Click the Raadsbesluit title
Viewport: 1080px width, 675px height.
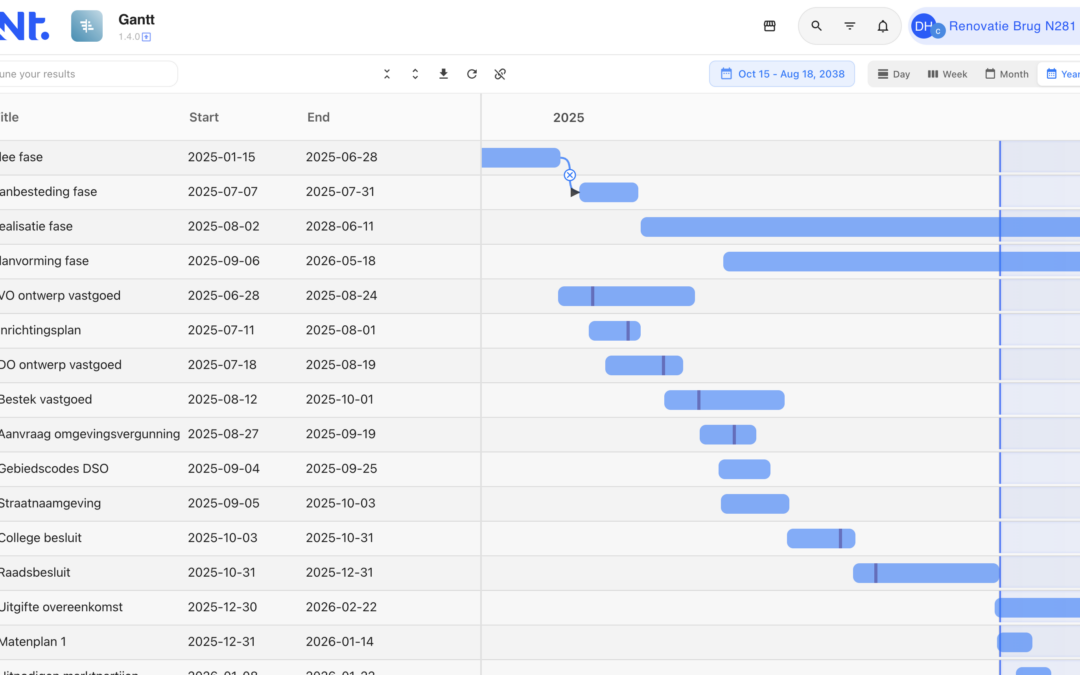(x=35, y=572)
